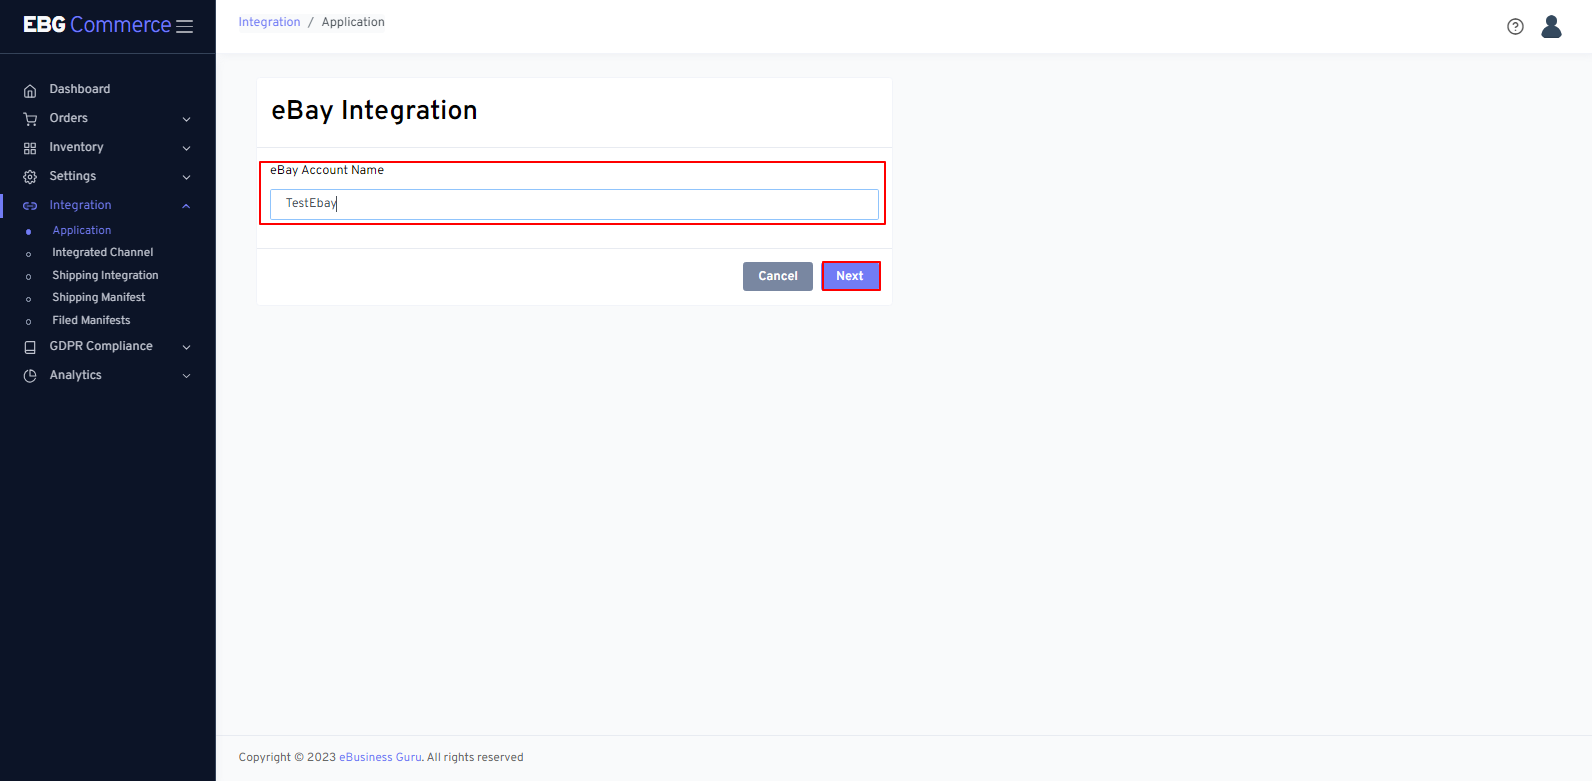Click the GDPR Compliance book icon

point(30,347)
